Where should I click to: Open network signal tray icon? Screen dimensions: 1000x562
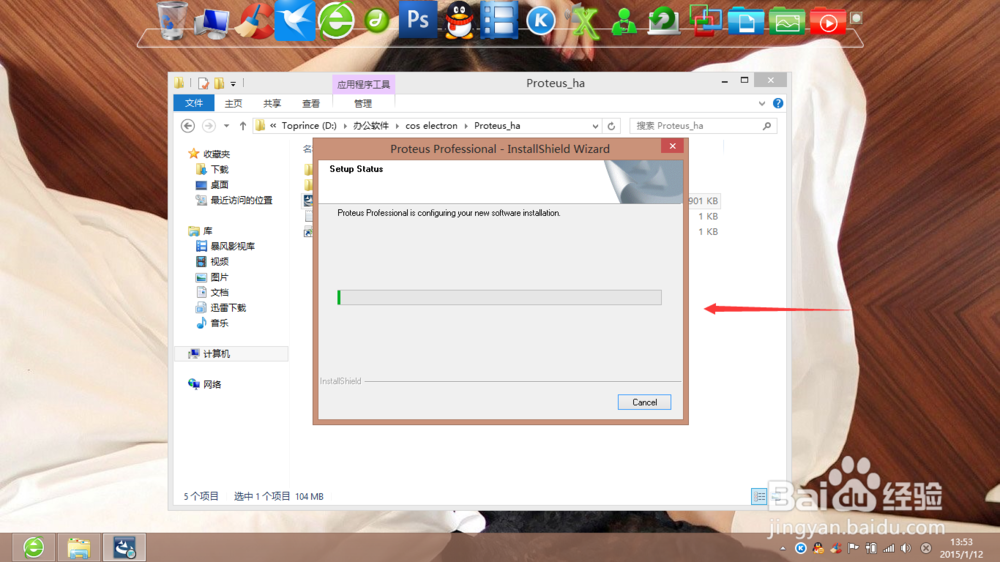888,548
